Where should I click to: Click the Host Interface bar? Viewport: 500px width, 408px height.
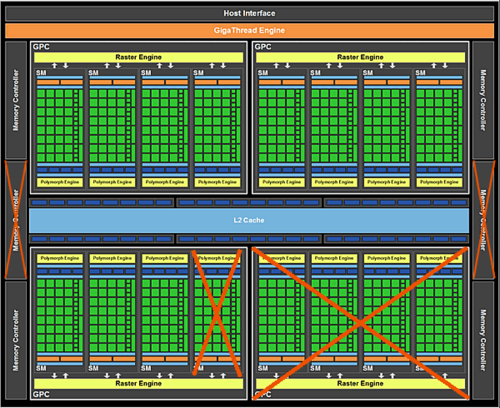(x=249, y=13)
